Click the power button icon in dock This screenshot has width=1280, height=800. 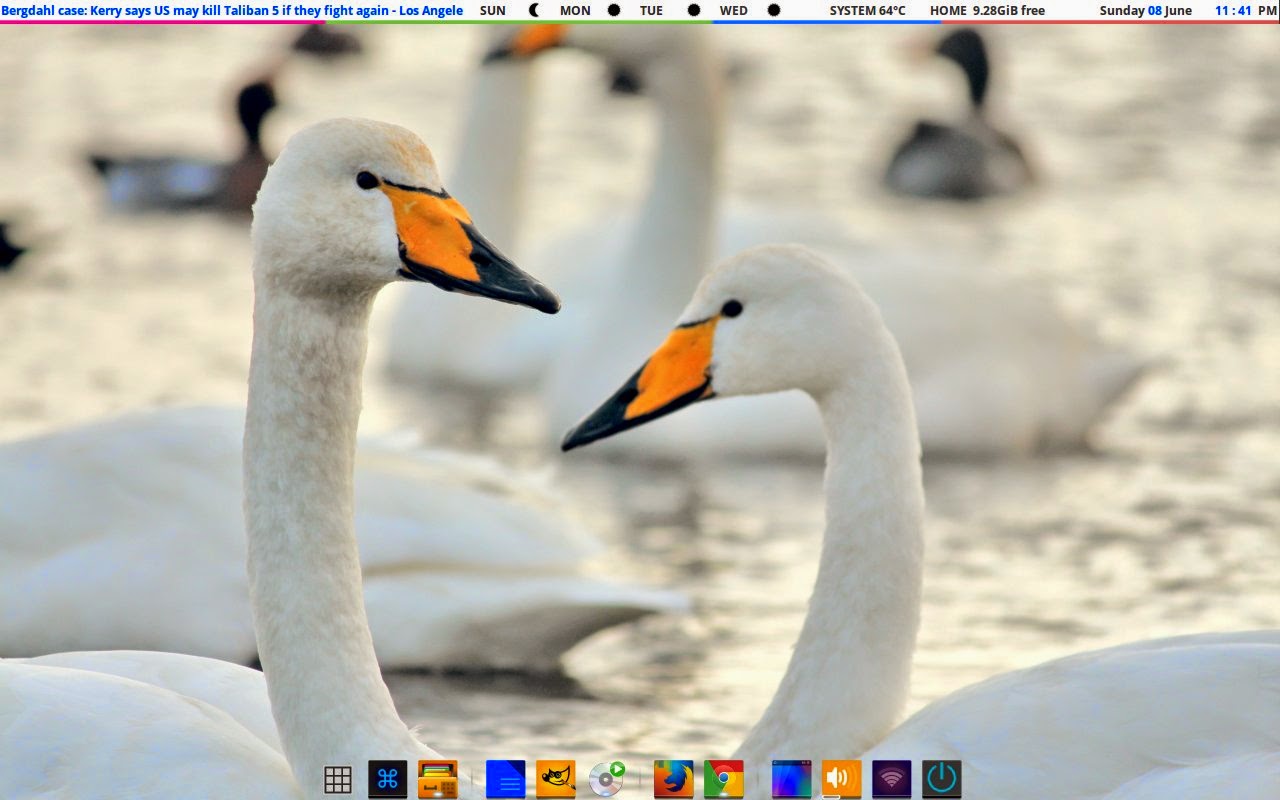(x=942, y=779)
